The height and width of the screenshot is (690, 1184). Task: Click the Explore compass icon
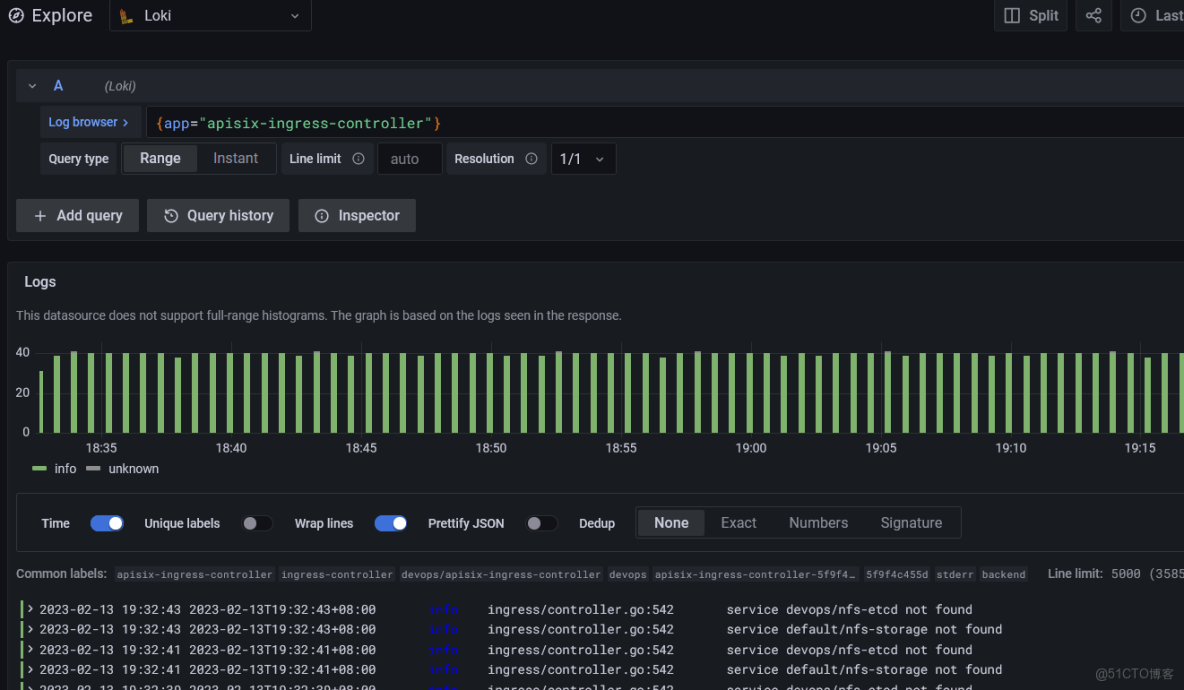click(16, 16)
